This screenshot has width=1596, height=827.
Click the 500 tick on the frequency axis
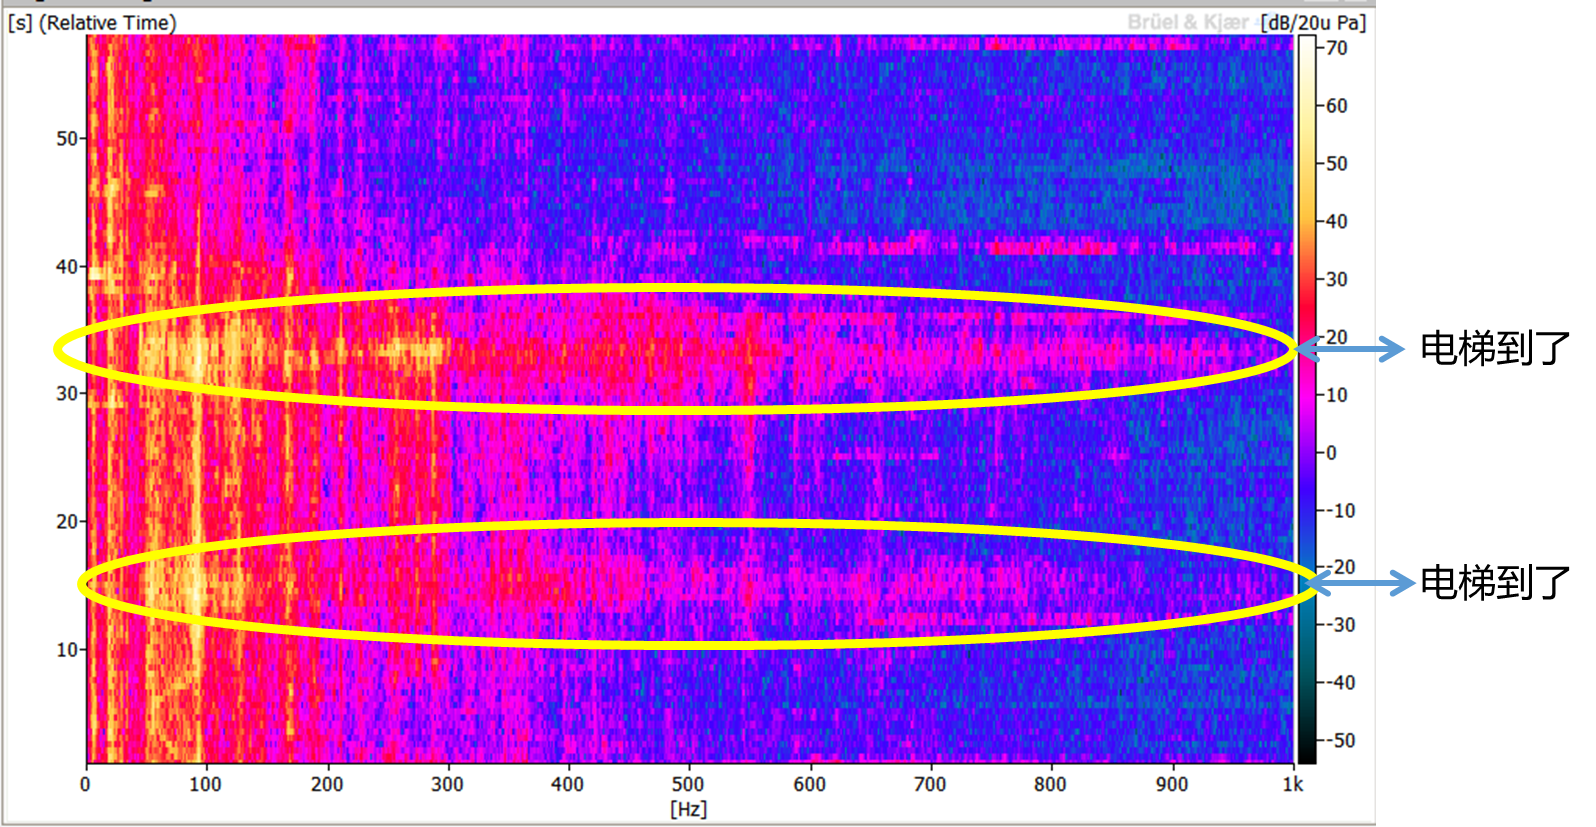pos(688,785)
